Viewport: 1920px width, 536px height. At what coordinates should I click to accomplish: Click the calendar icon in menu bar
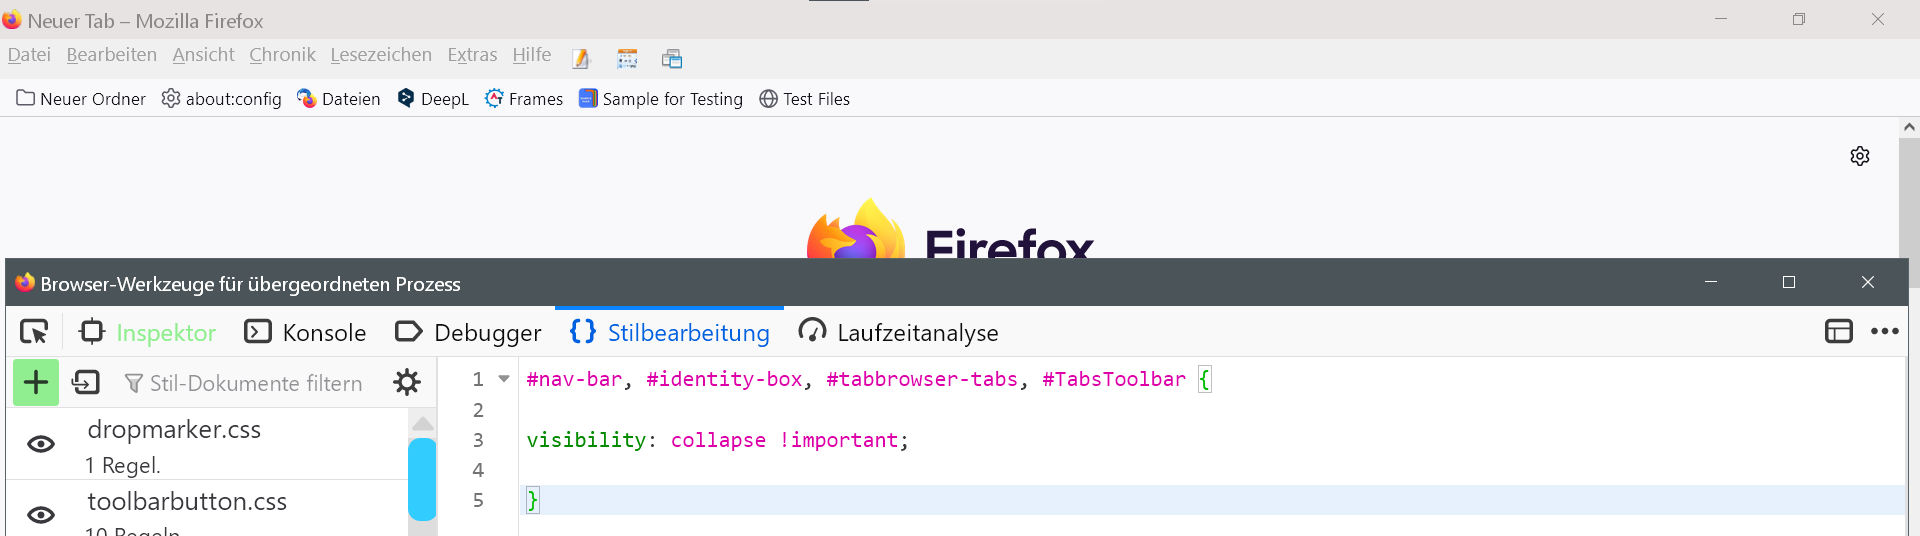(x=627, y=59)
